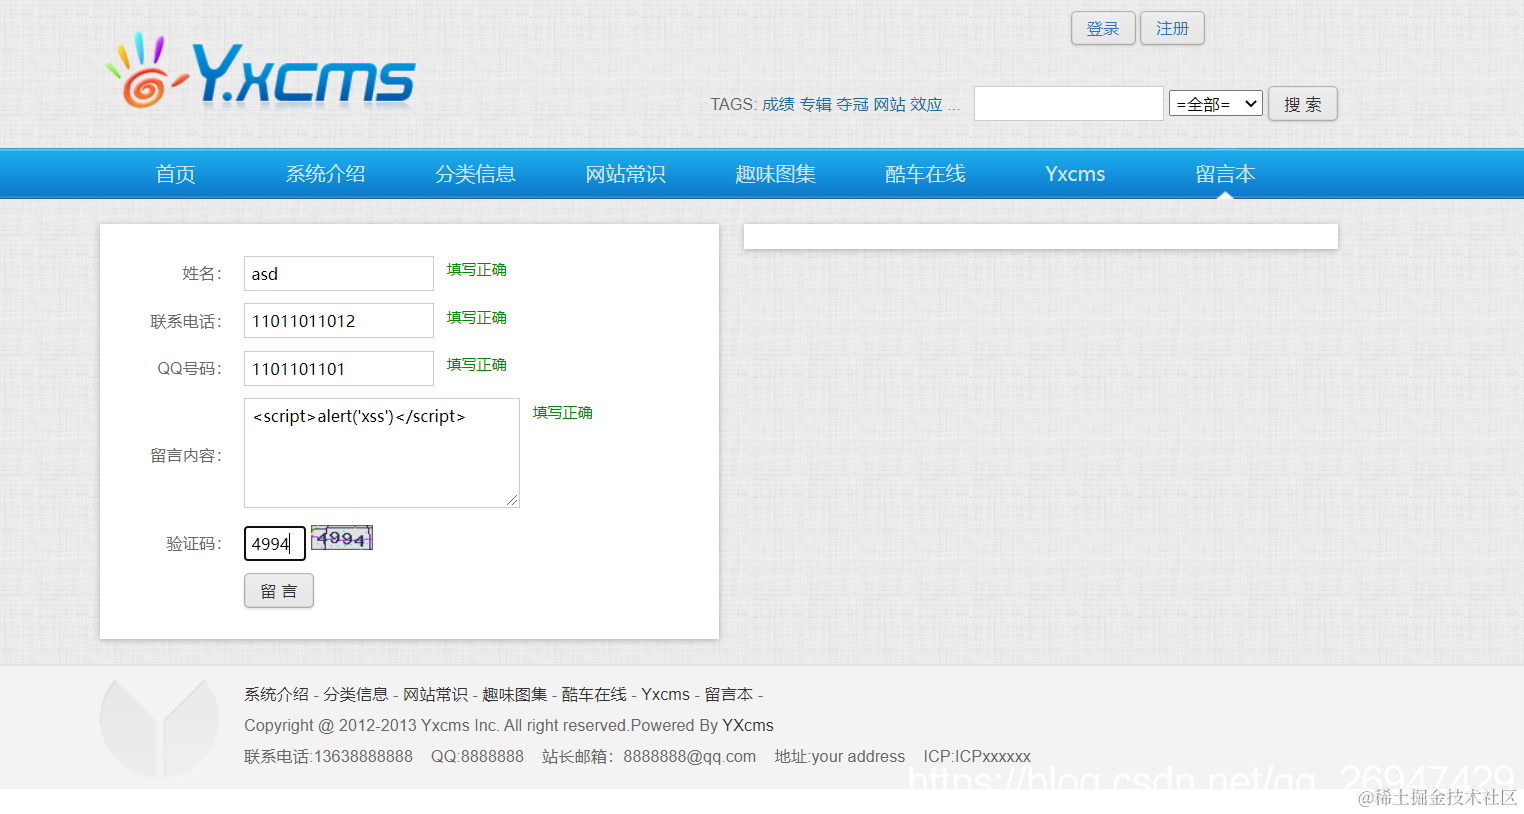Open 酷车在线 nav item

(x=925, y=174)
